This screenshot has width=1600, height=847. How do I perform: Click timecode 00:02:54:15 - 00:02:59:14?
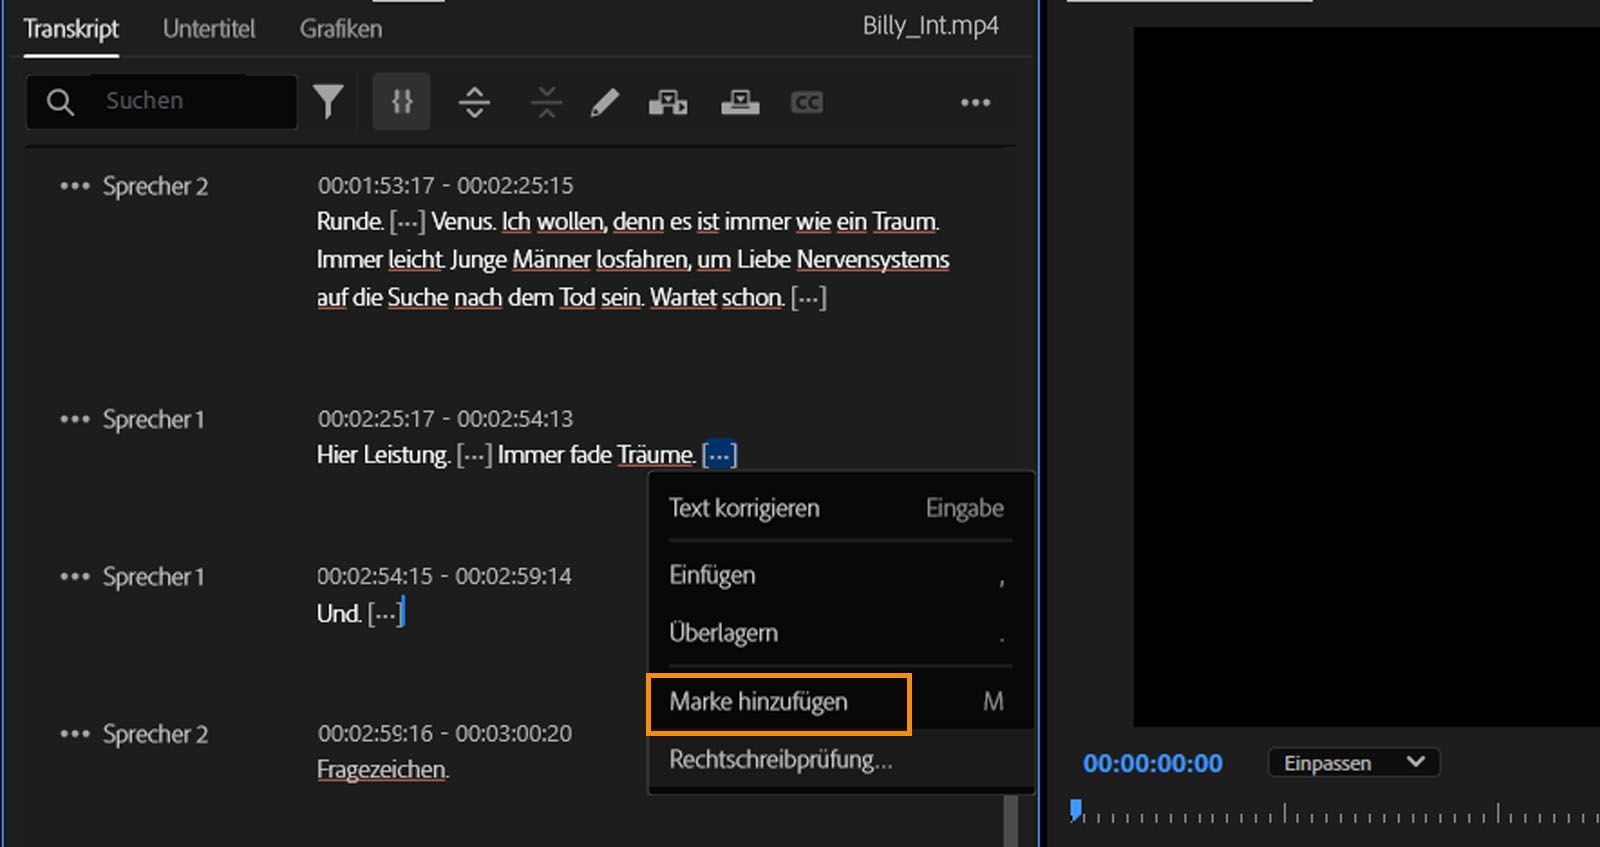(x=444, y=576)
